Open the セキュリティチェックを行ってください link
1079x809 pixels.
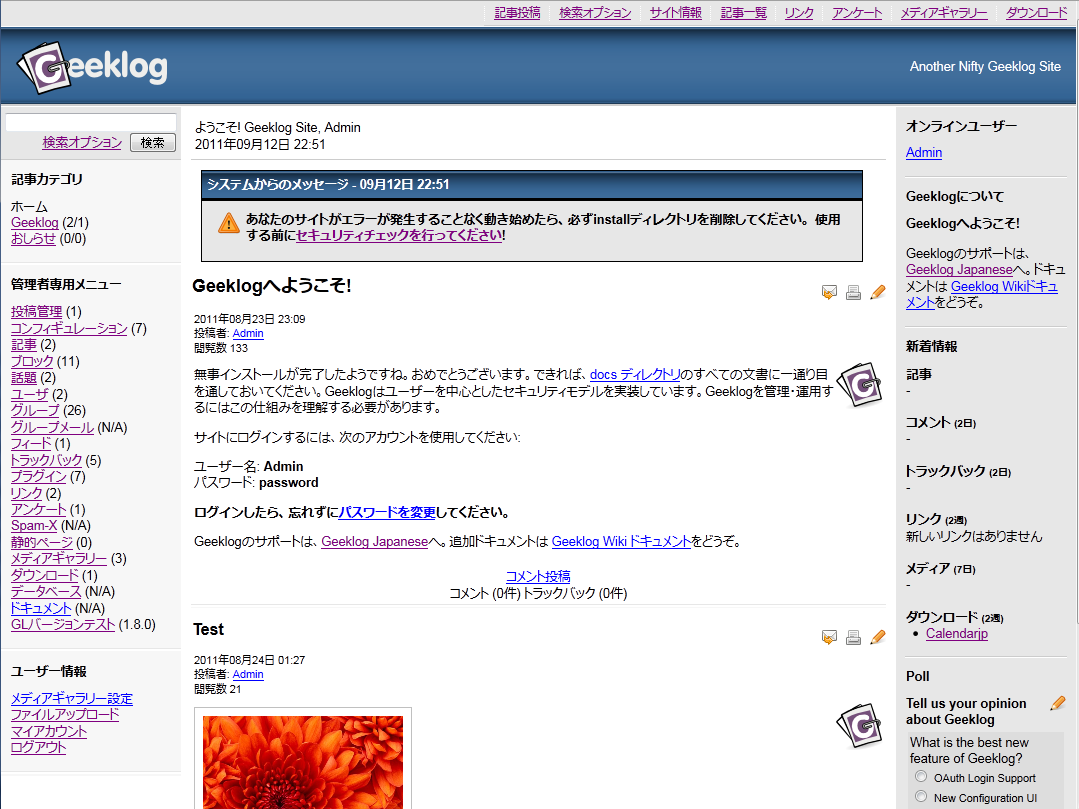pos(399,236)
